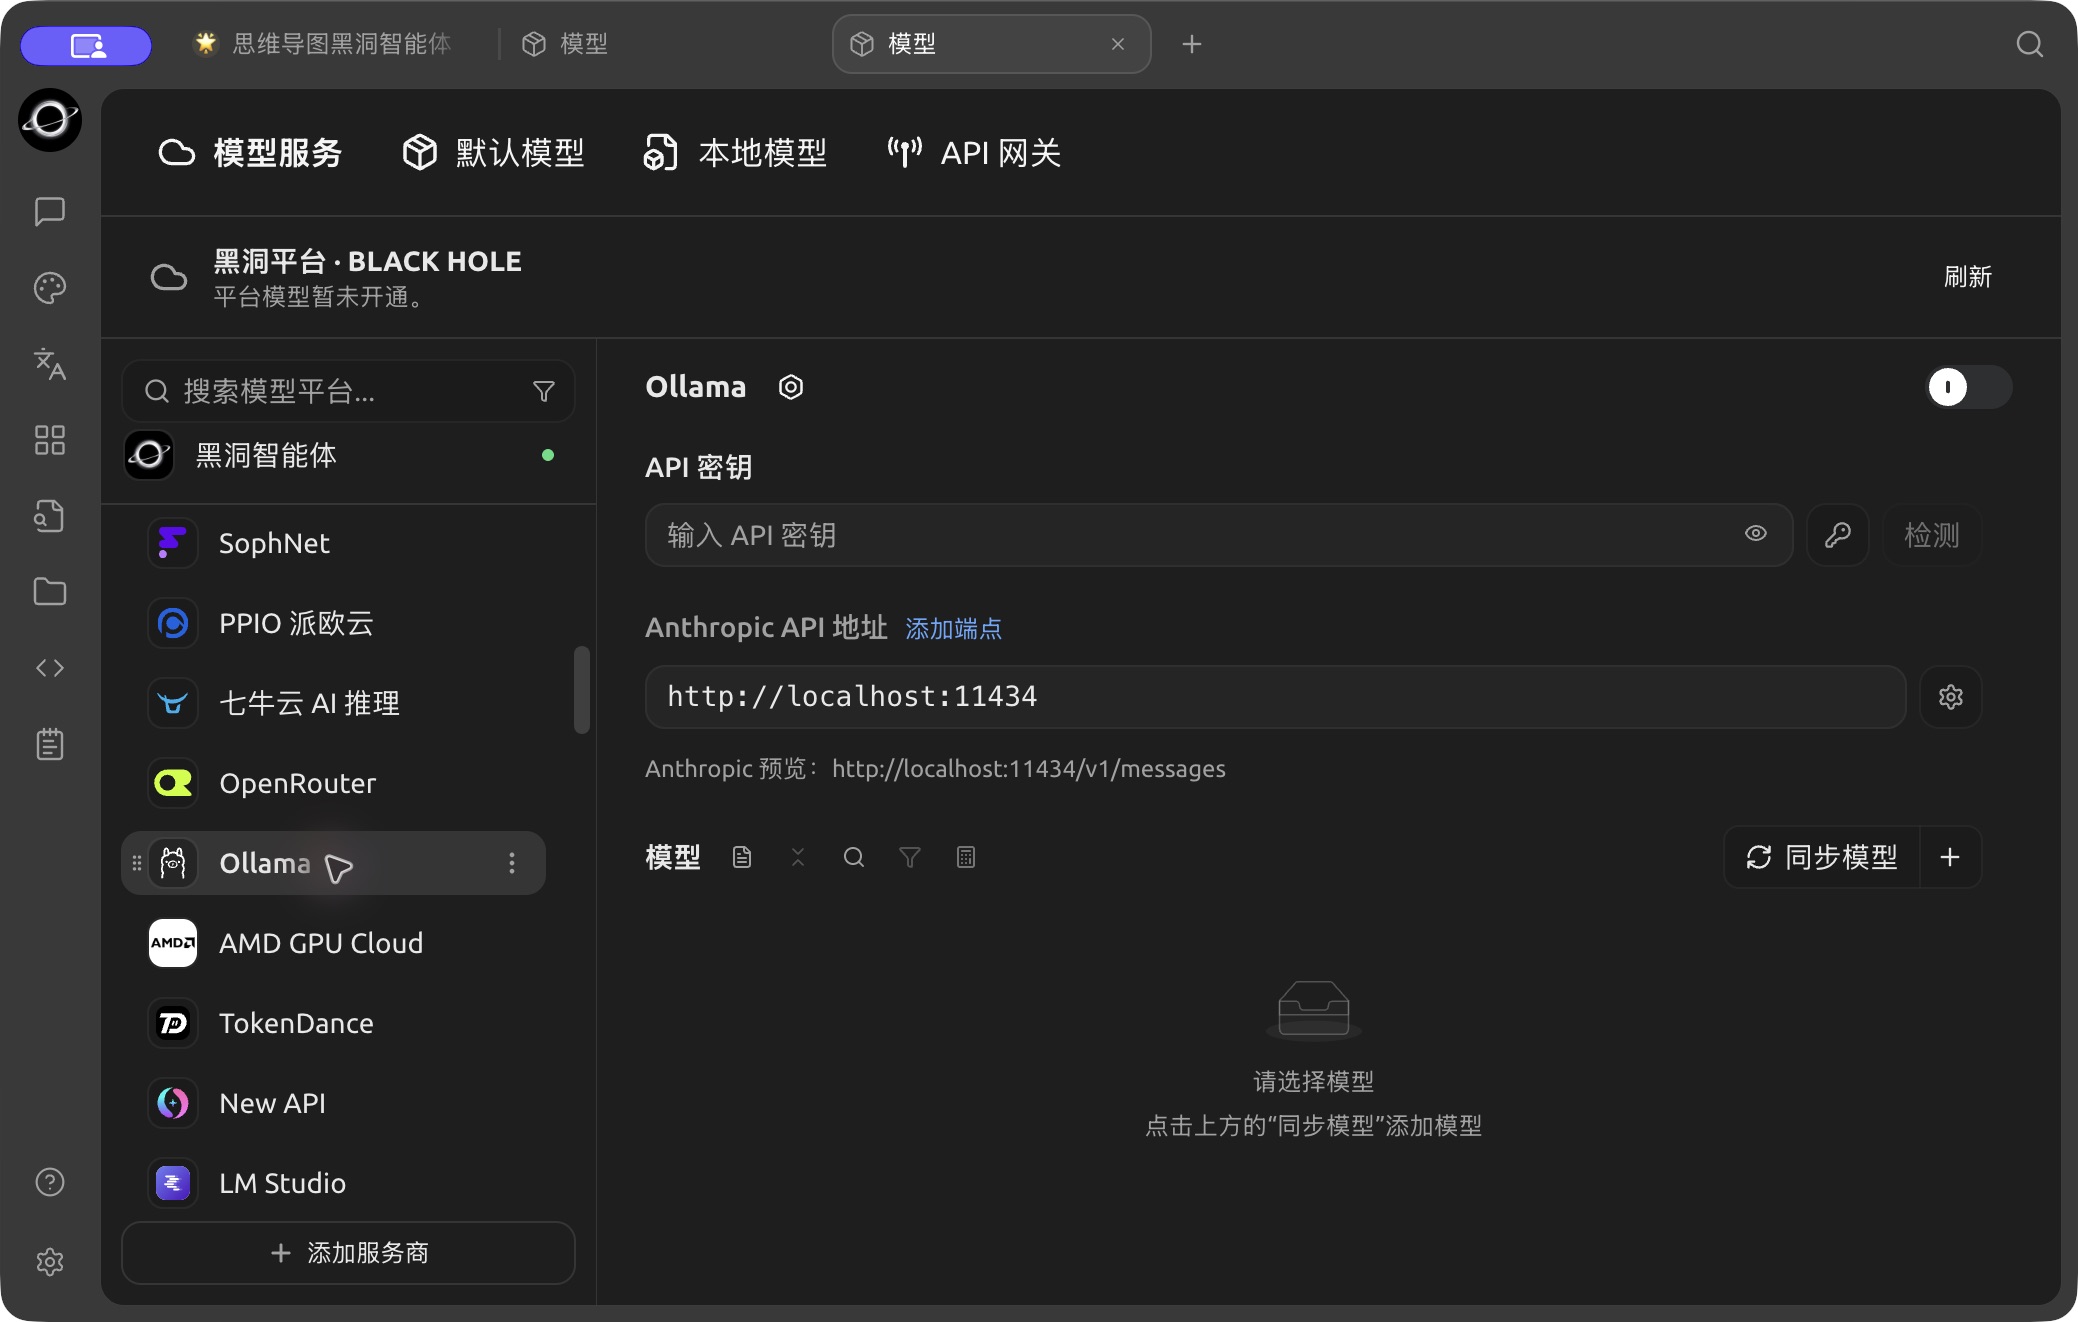The height and width of the screenshot is (1322, 2078).
Task: Select LM Studio in provider list
Action: (334, 1183)
